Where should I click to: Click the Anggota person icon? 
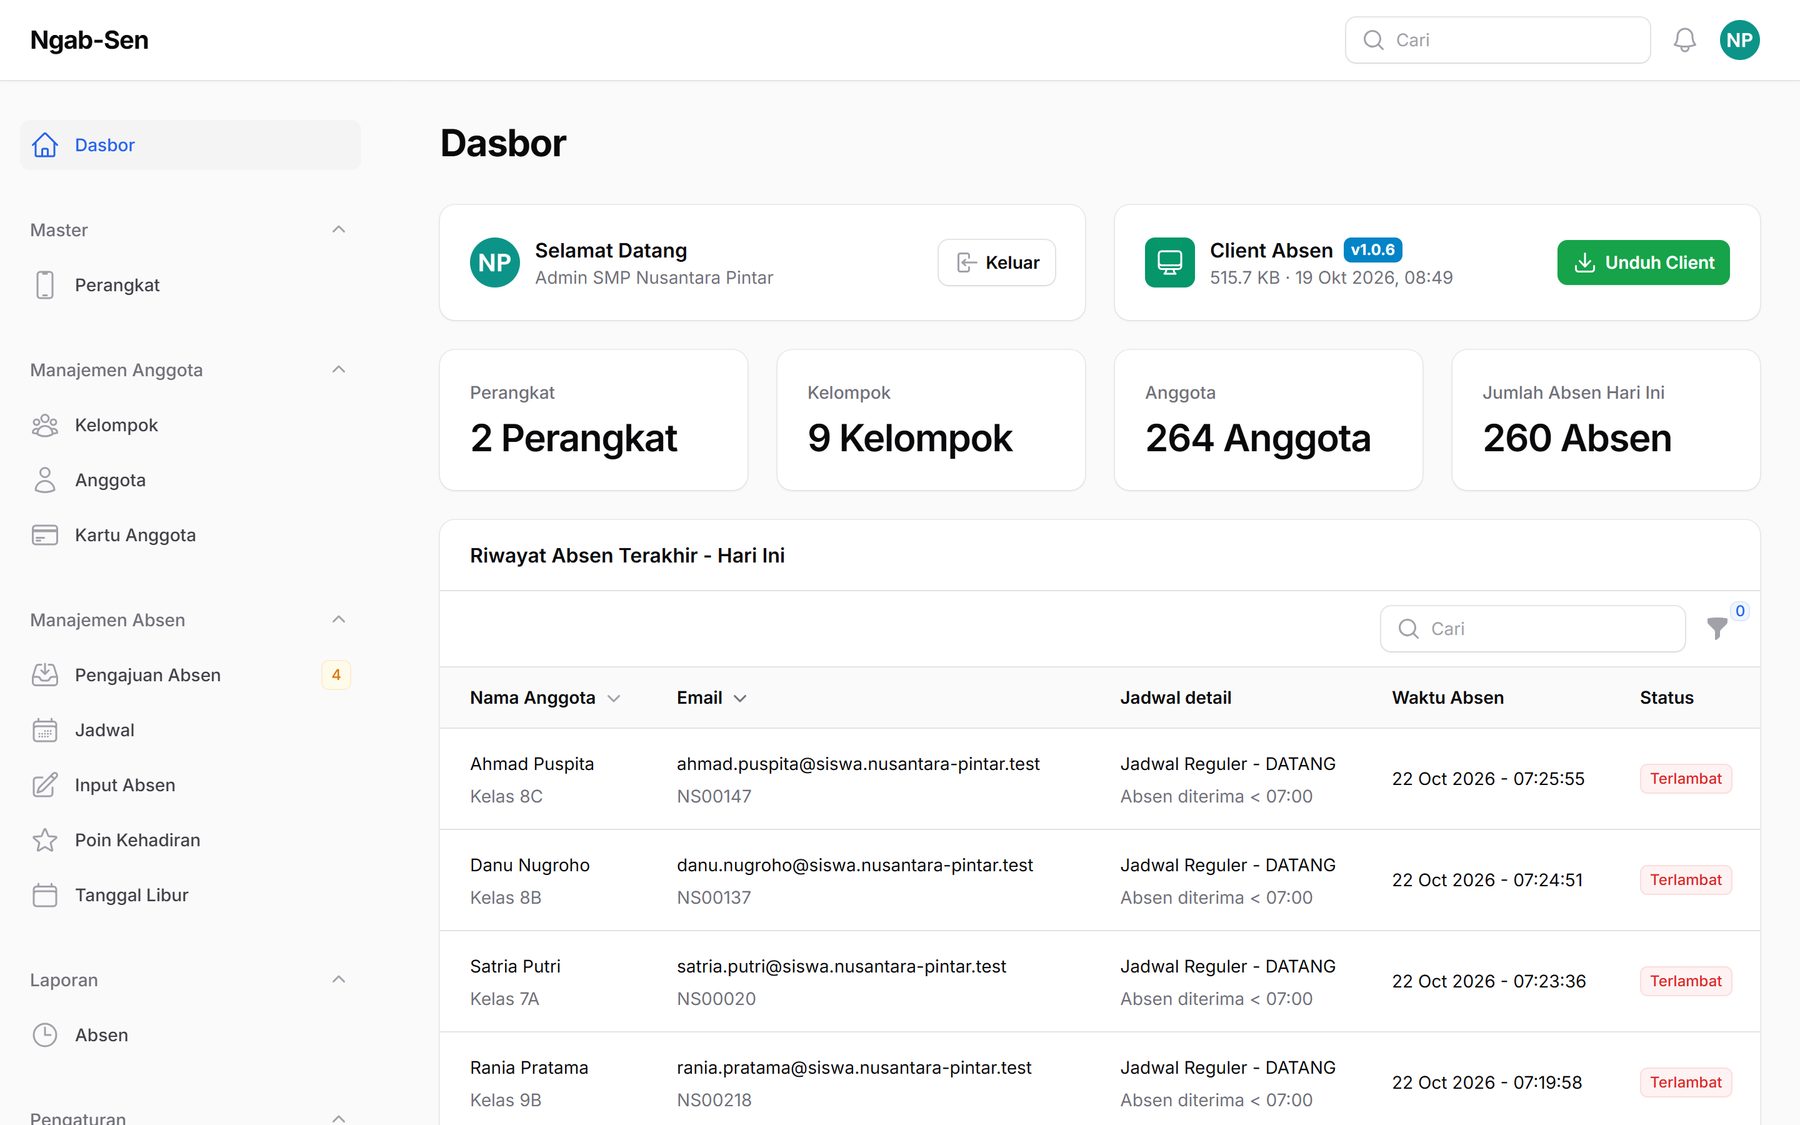click(x=45, y=480)
